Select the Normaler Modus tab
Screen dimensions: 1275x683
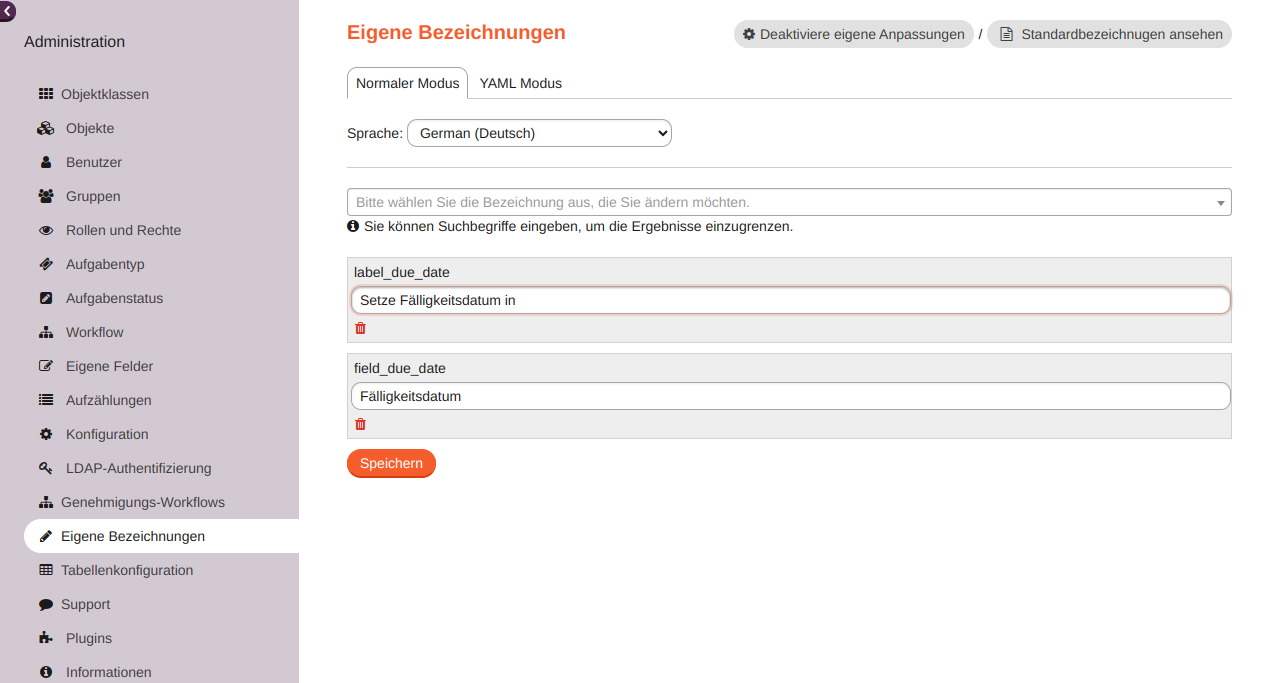coord(407,83)
